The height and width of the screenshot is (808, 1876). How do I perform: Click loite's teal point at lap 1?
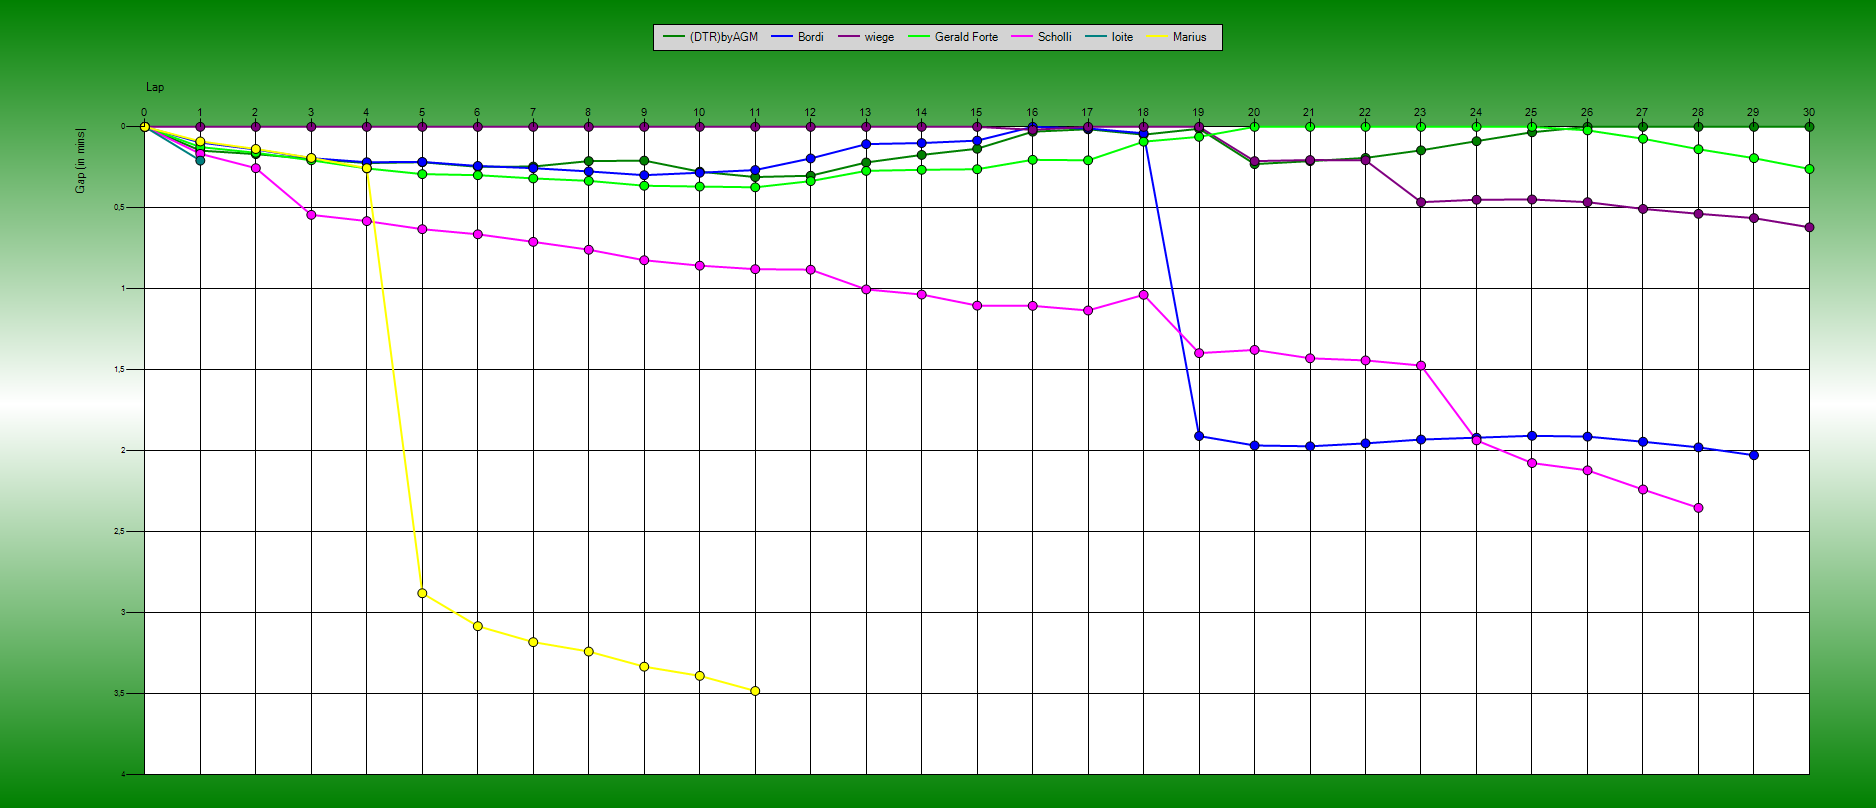[200, 160]
